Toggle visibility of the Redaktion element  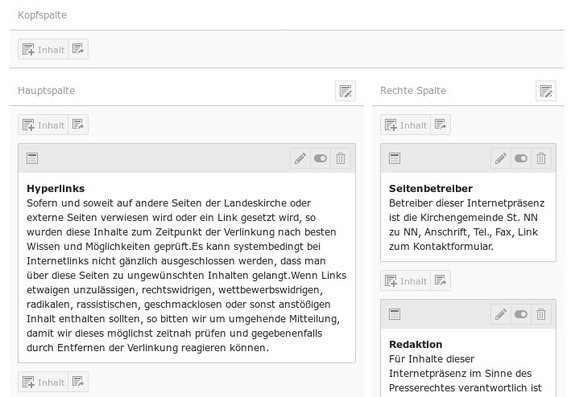(x=521, y=314)
